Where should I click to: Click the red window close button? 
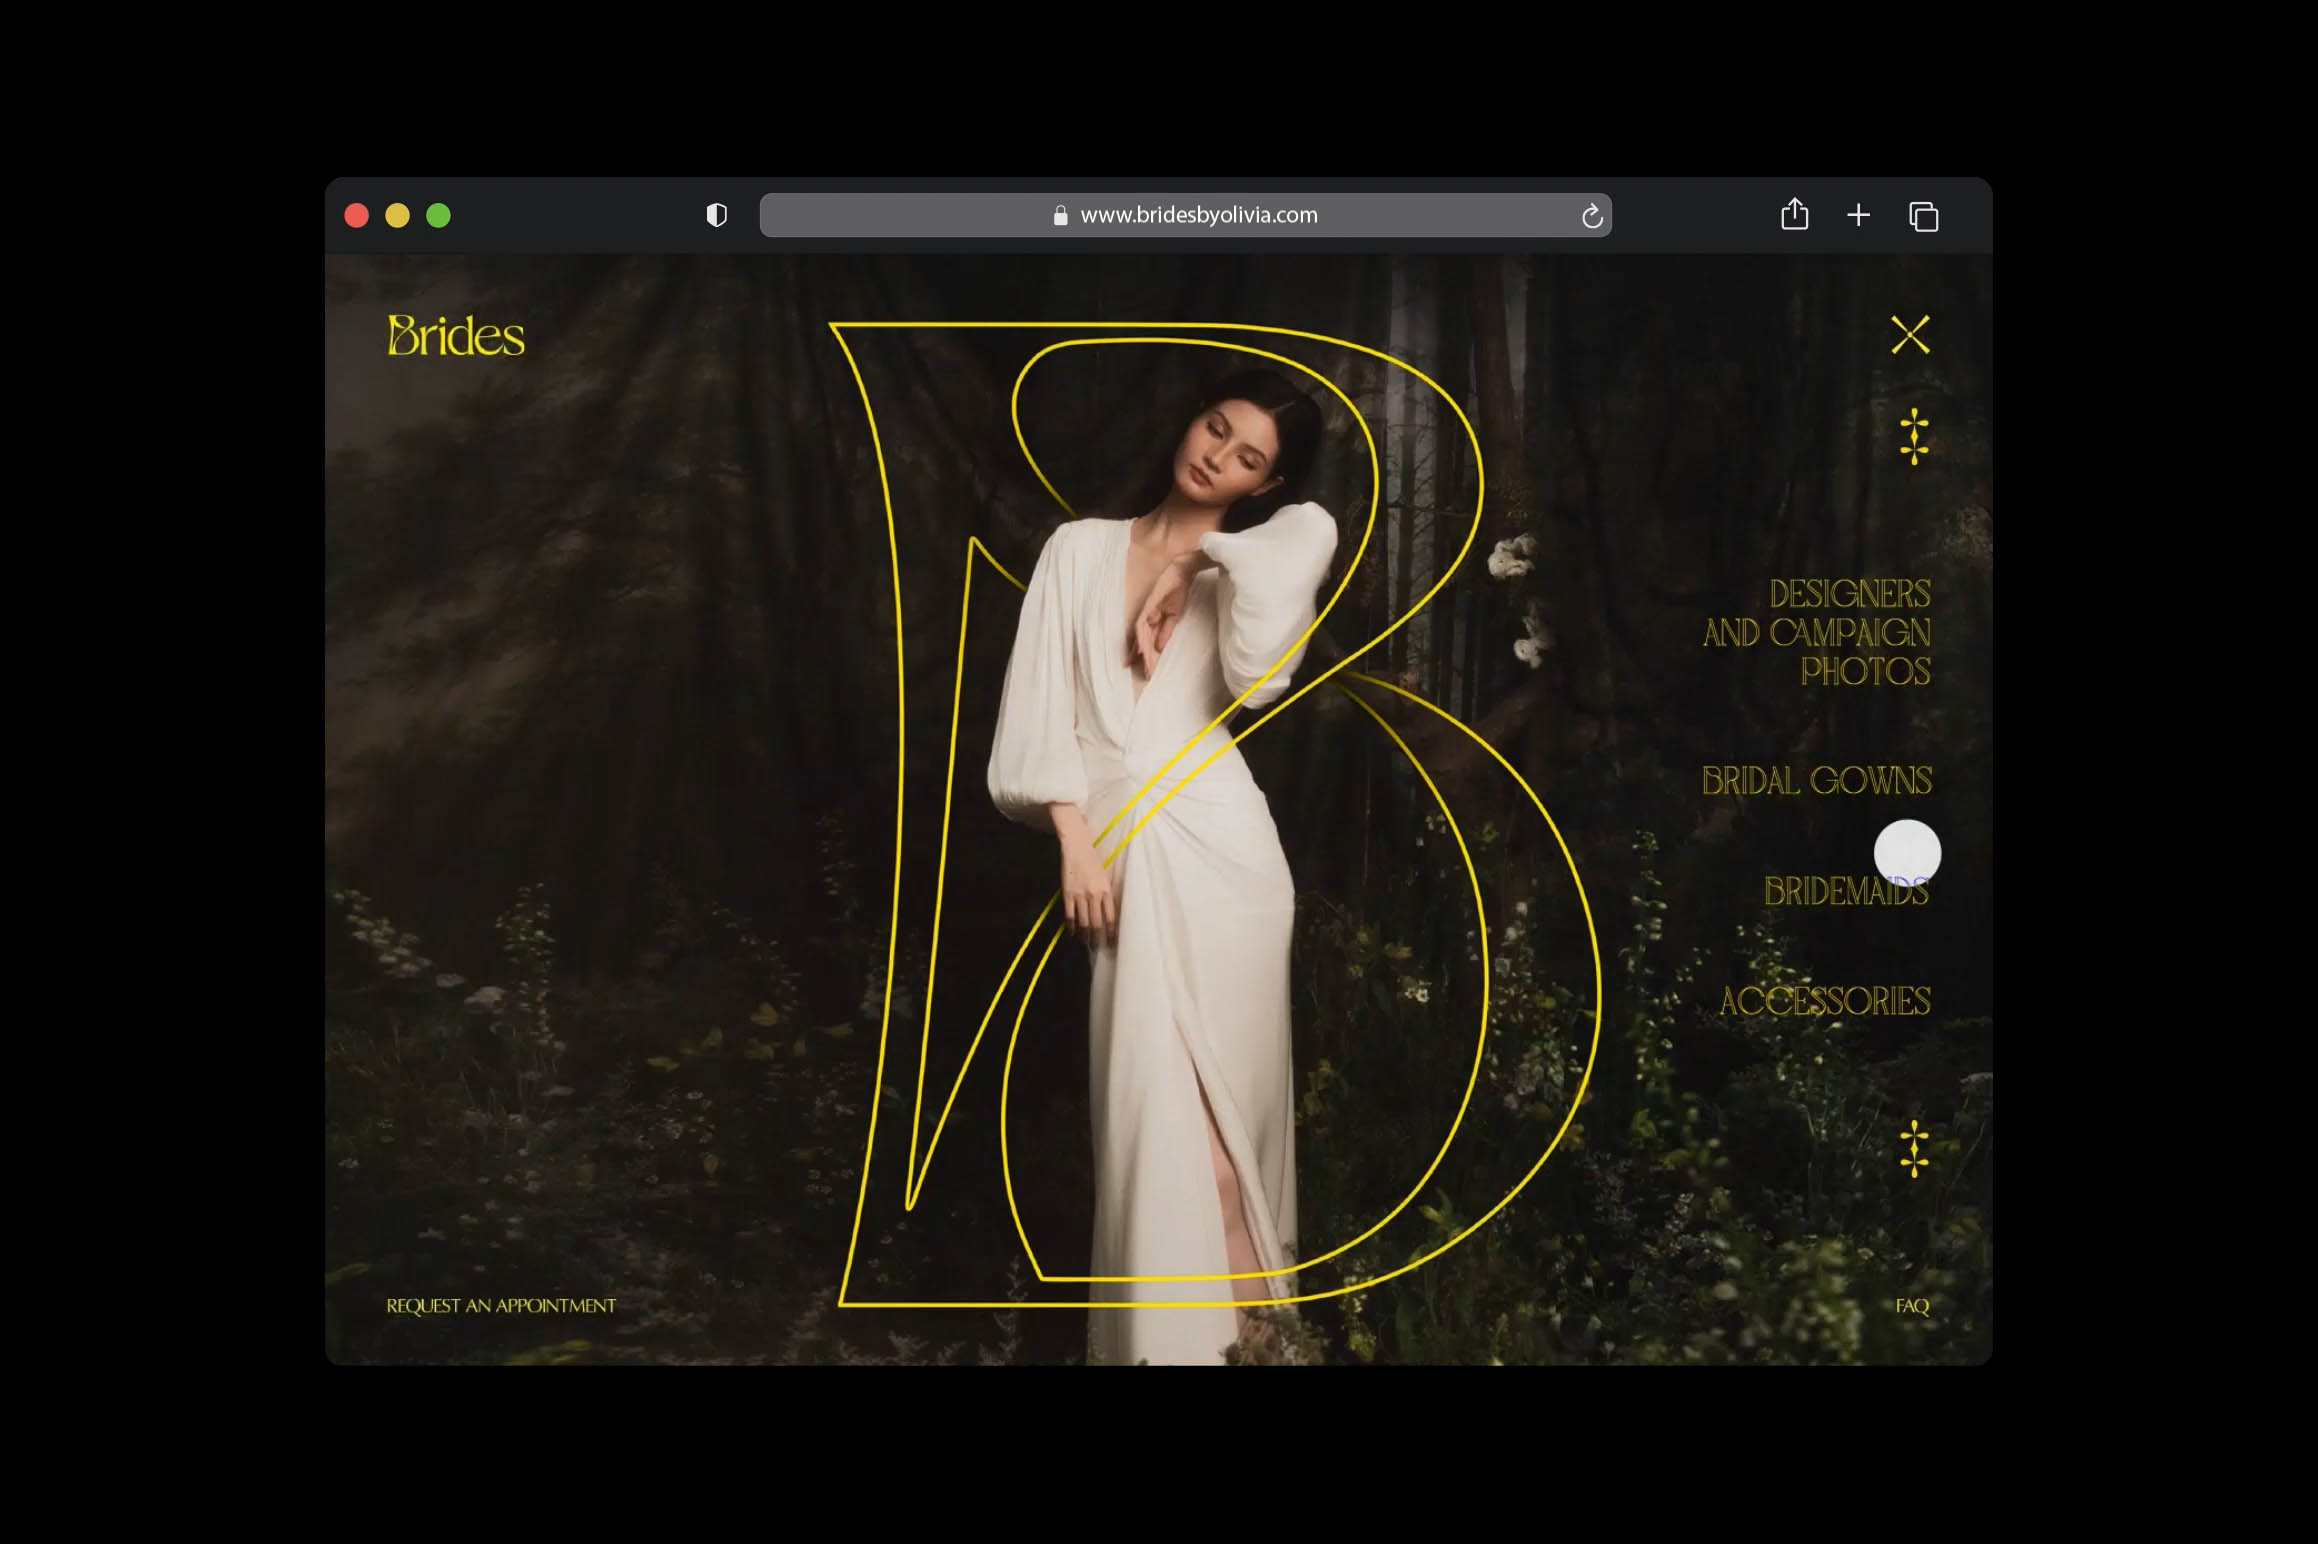(356, 216)
